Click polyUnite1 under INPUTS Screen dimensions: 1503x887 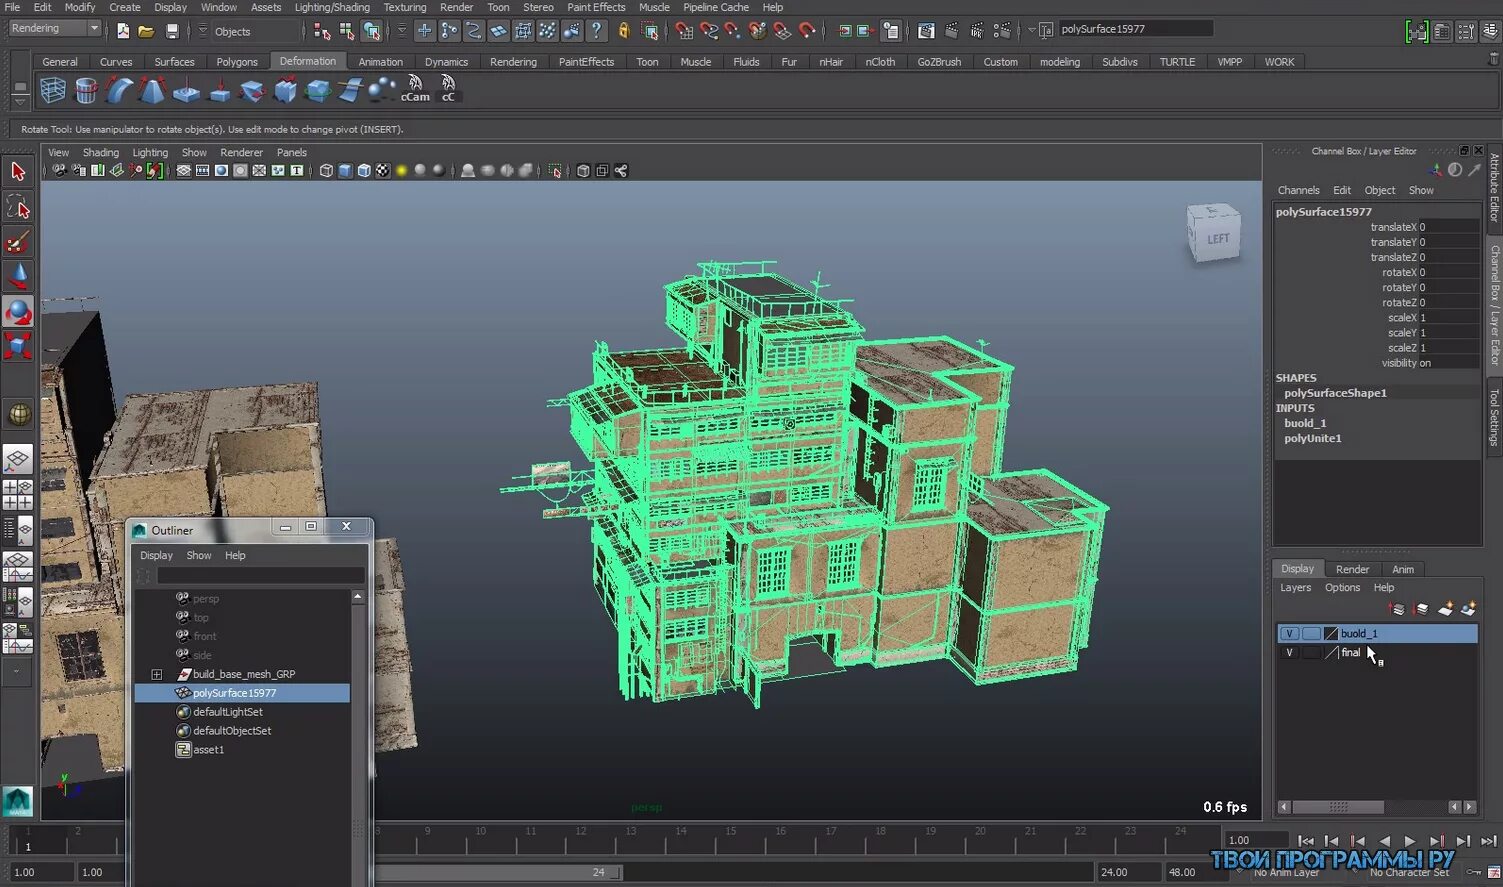coord(1313,438)
